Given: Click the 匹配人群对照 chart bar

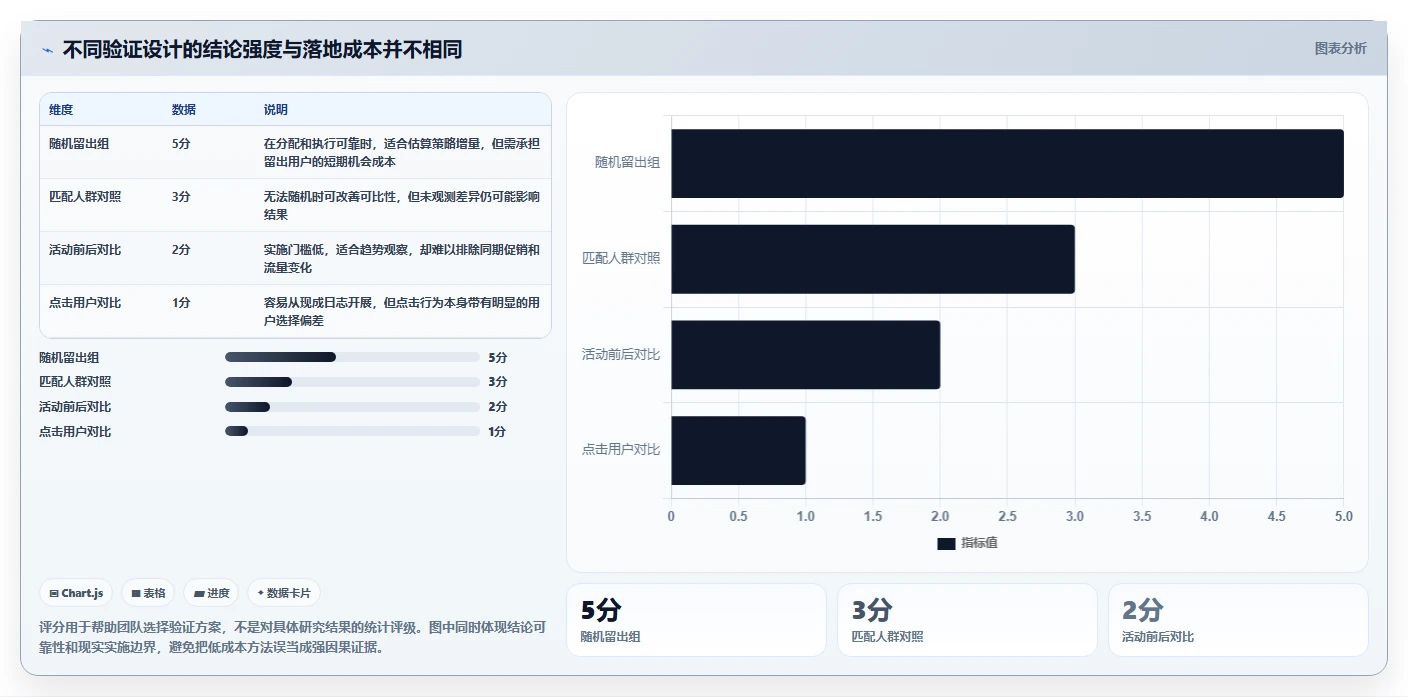Looking at the screenshot, I should [x=873, y=259].
